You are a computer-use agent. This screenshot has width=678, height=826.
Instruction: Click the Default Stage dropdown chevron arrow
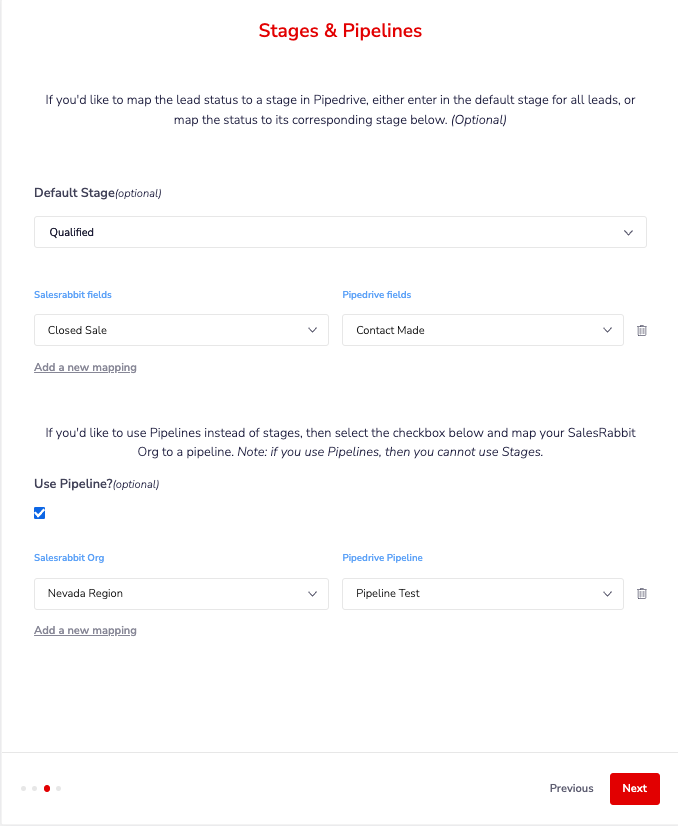tap(628, 233)
